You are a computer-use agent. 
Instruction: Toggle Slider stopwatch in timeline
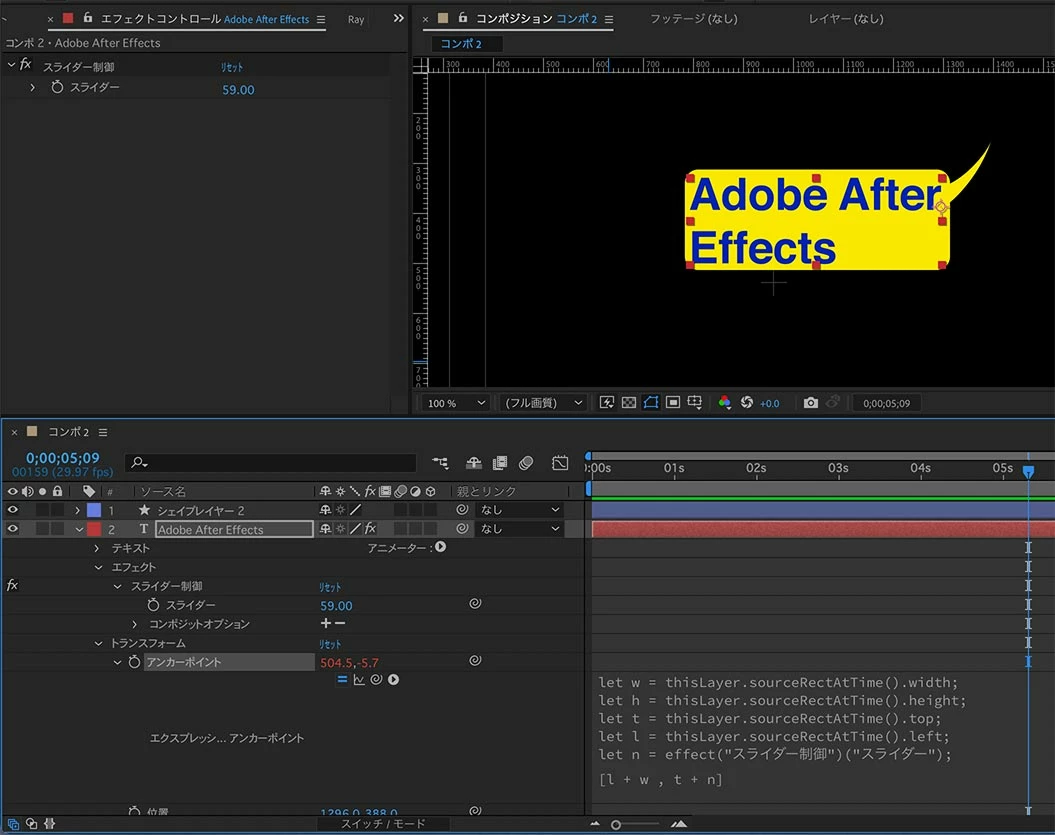pos(153,604)
